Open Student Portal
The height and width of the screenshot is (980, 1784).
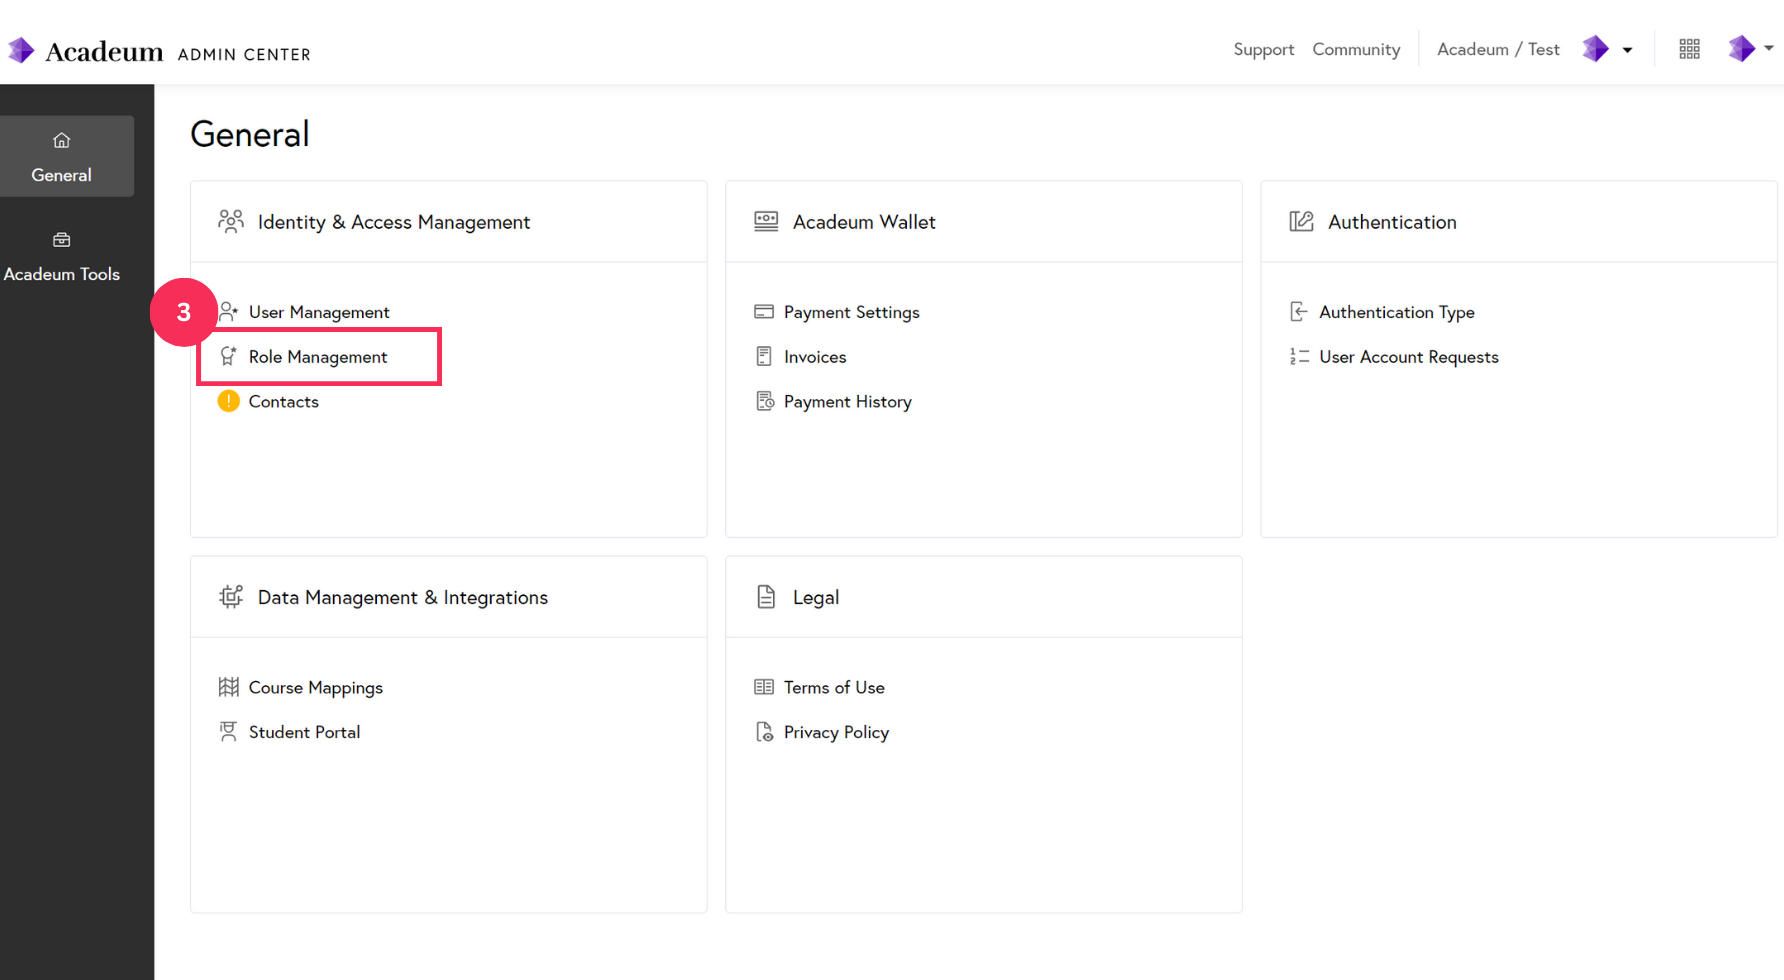click(x=305, y=732)
